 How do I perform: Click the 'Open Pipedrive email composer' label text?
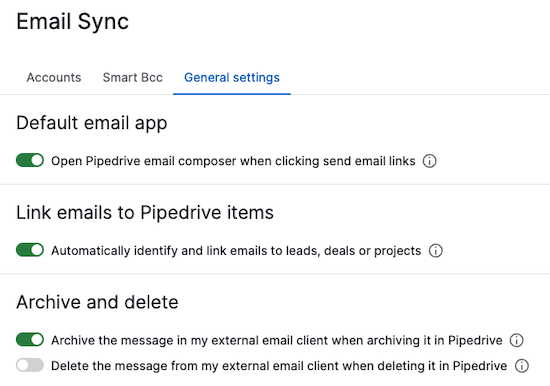pyautogui.click(x=233, y=161)
